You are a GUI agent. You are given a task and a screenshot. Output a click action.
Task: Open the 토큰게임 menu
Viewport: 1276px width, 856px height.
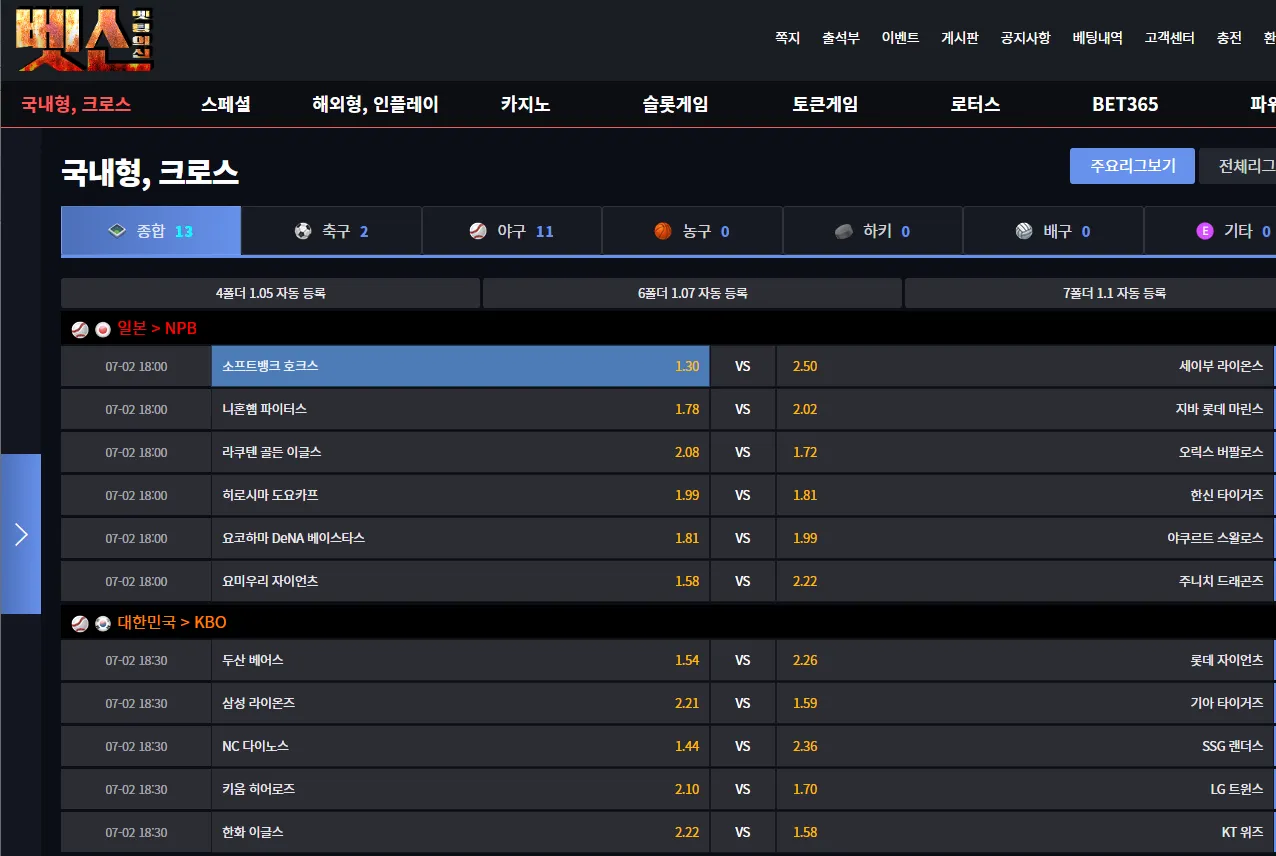click(826, 104)
